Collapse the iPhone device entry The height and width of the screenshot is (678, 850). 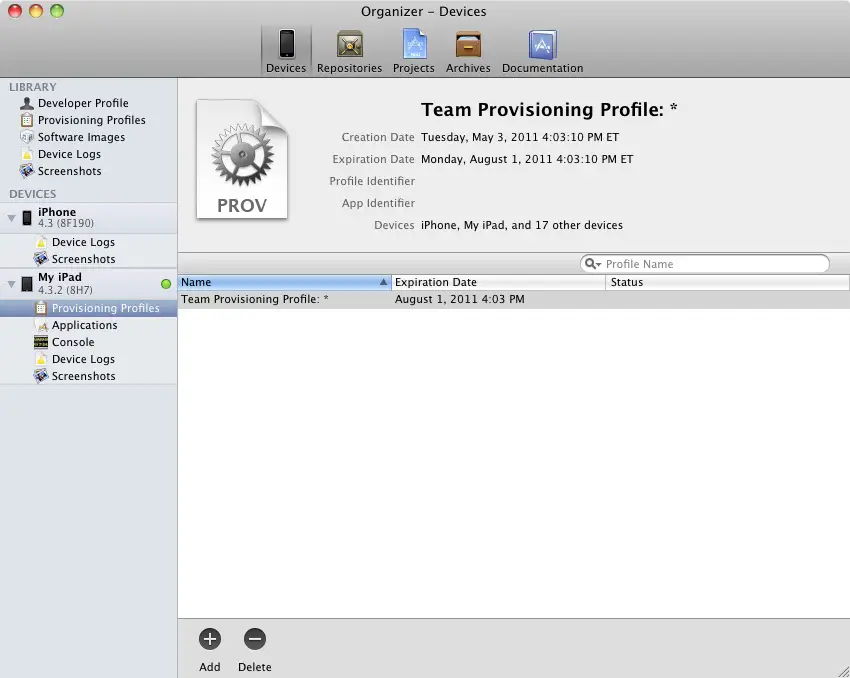pos(9,217)
